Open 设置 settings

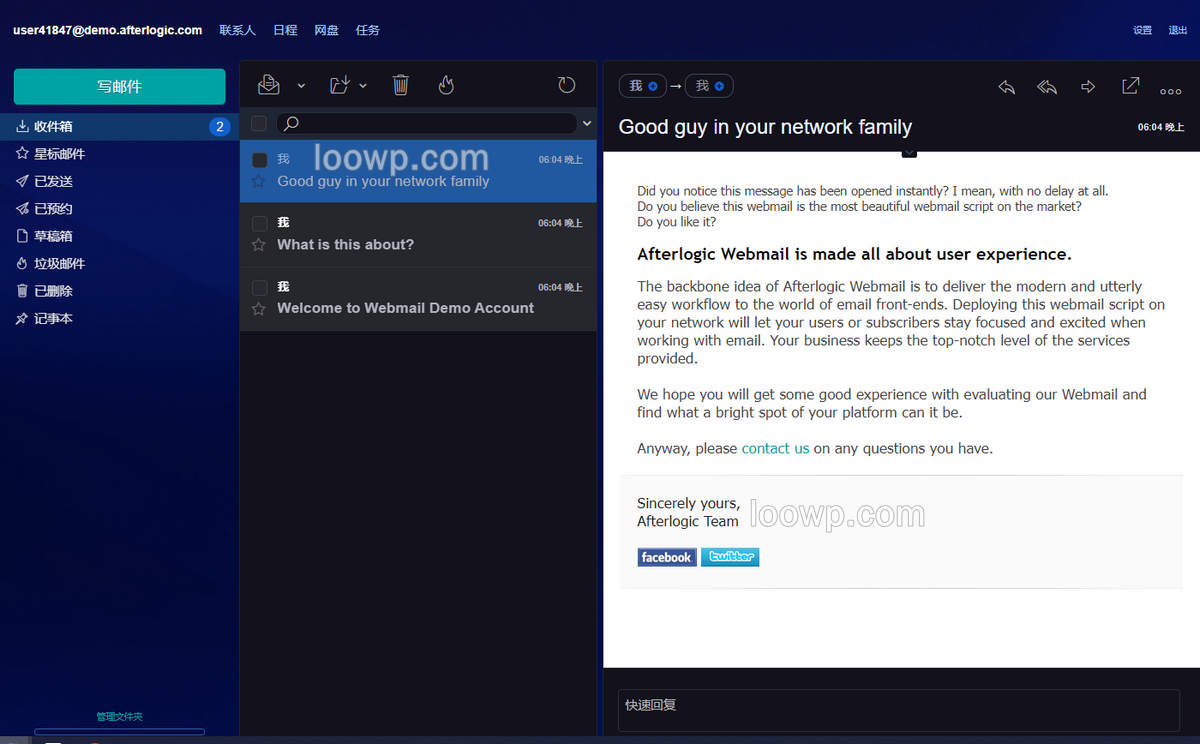[x=1142, y=30]
